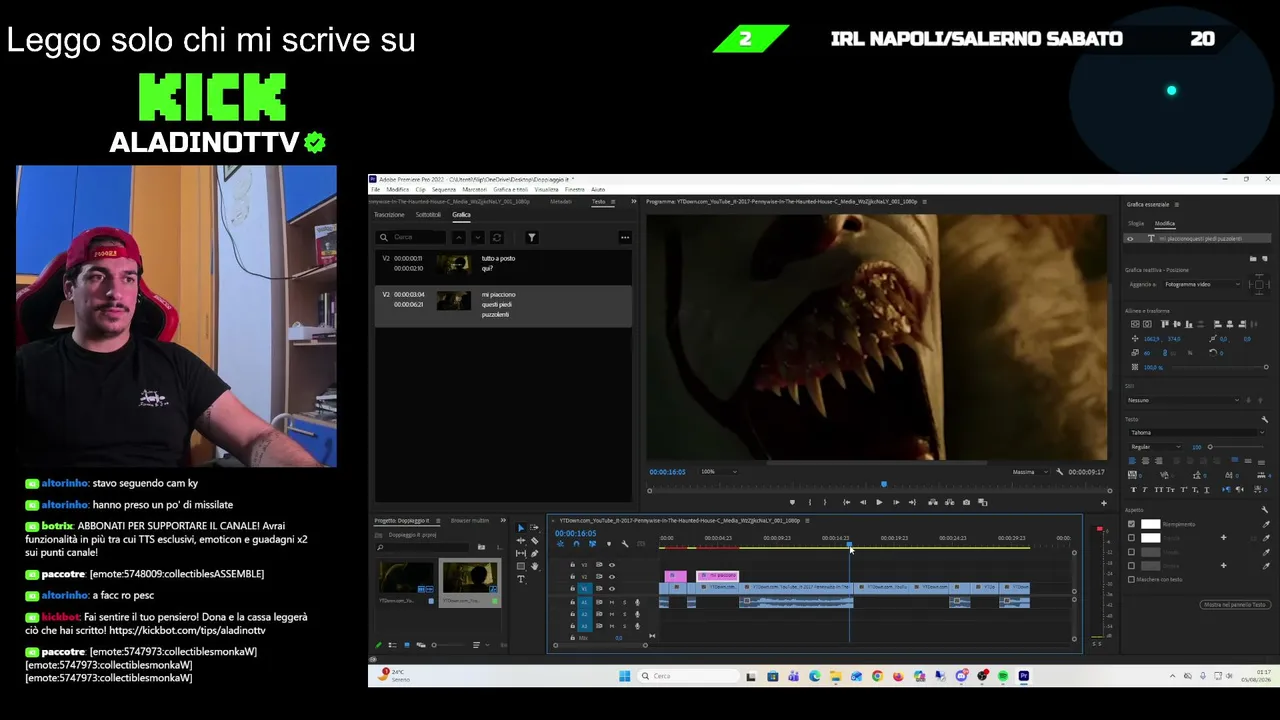This screenshot has width=1280, height=720.
Task: Select the Razor tool
Action: [x=534, y=541]
